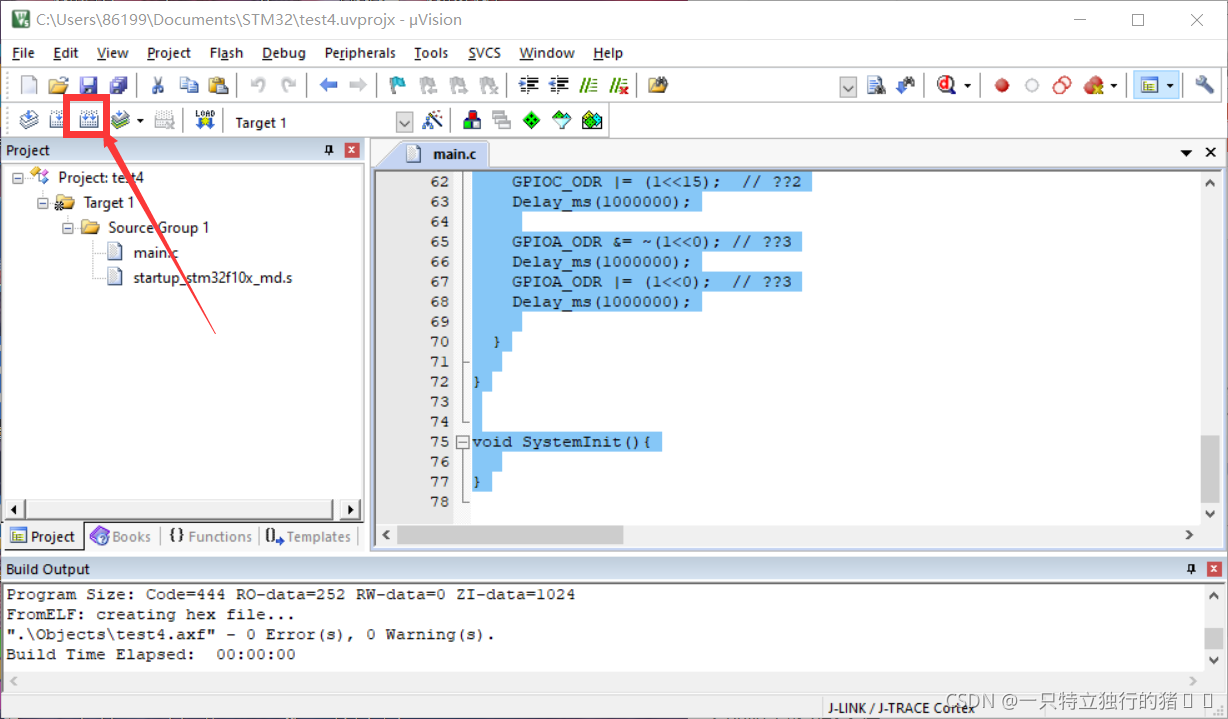Open Select Software Packs
The image size is (1228, 719).
(x=562, y=121)
